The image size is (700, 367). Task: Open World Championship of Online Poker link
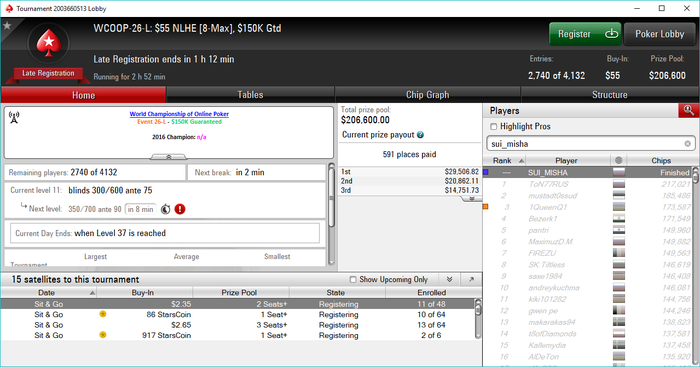click(x=179, y=114)
